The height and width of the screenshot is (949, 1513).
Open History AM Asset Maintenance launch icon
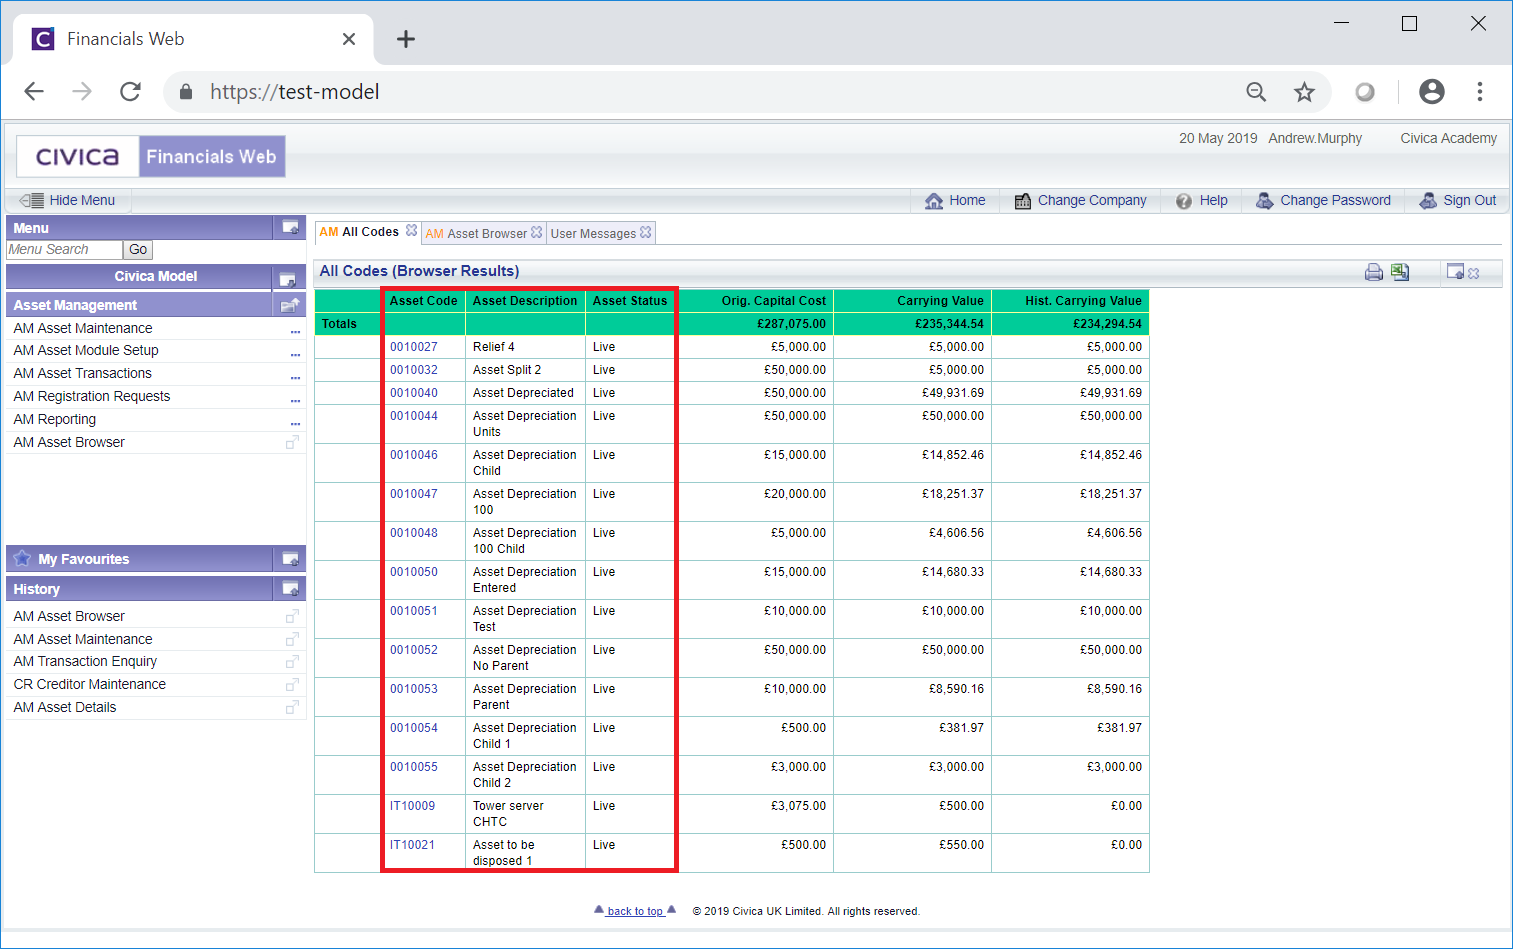click(292, 639)
